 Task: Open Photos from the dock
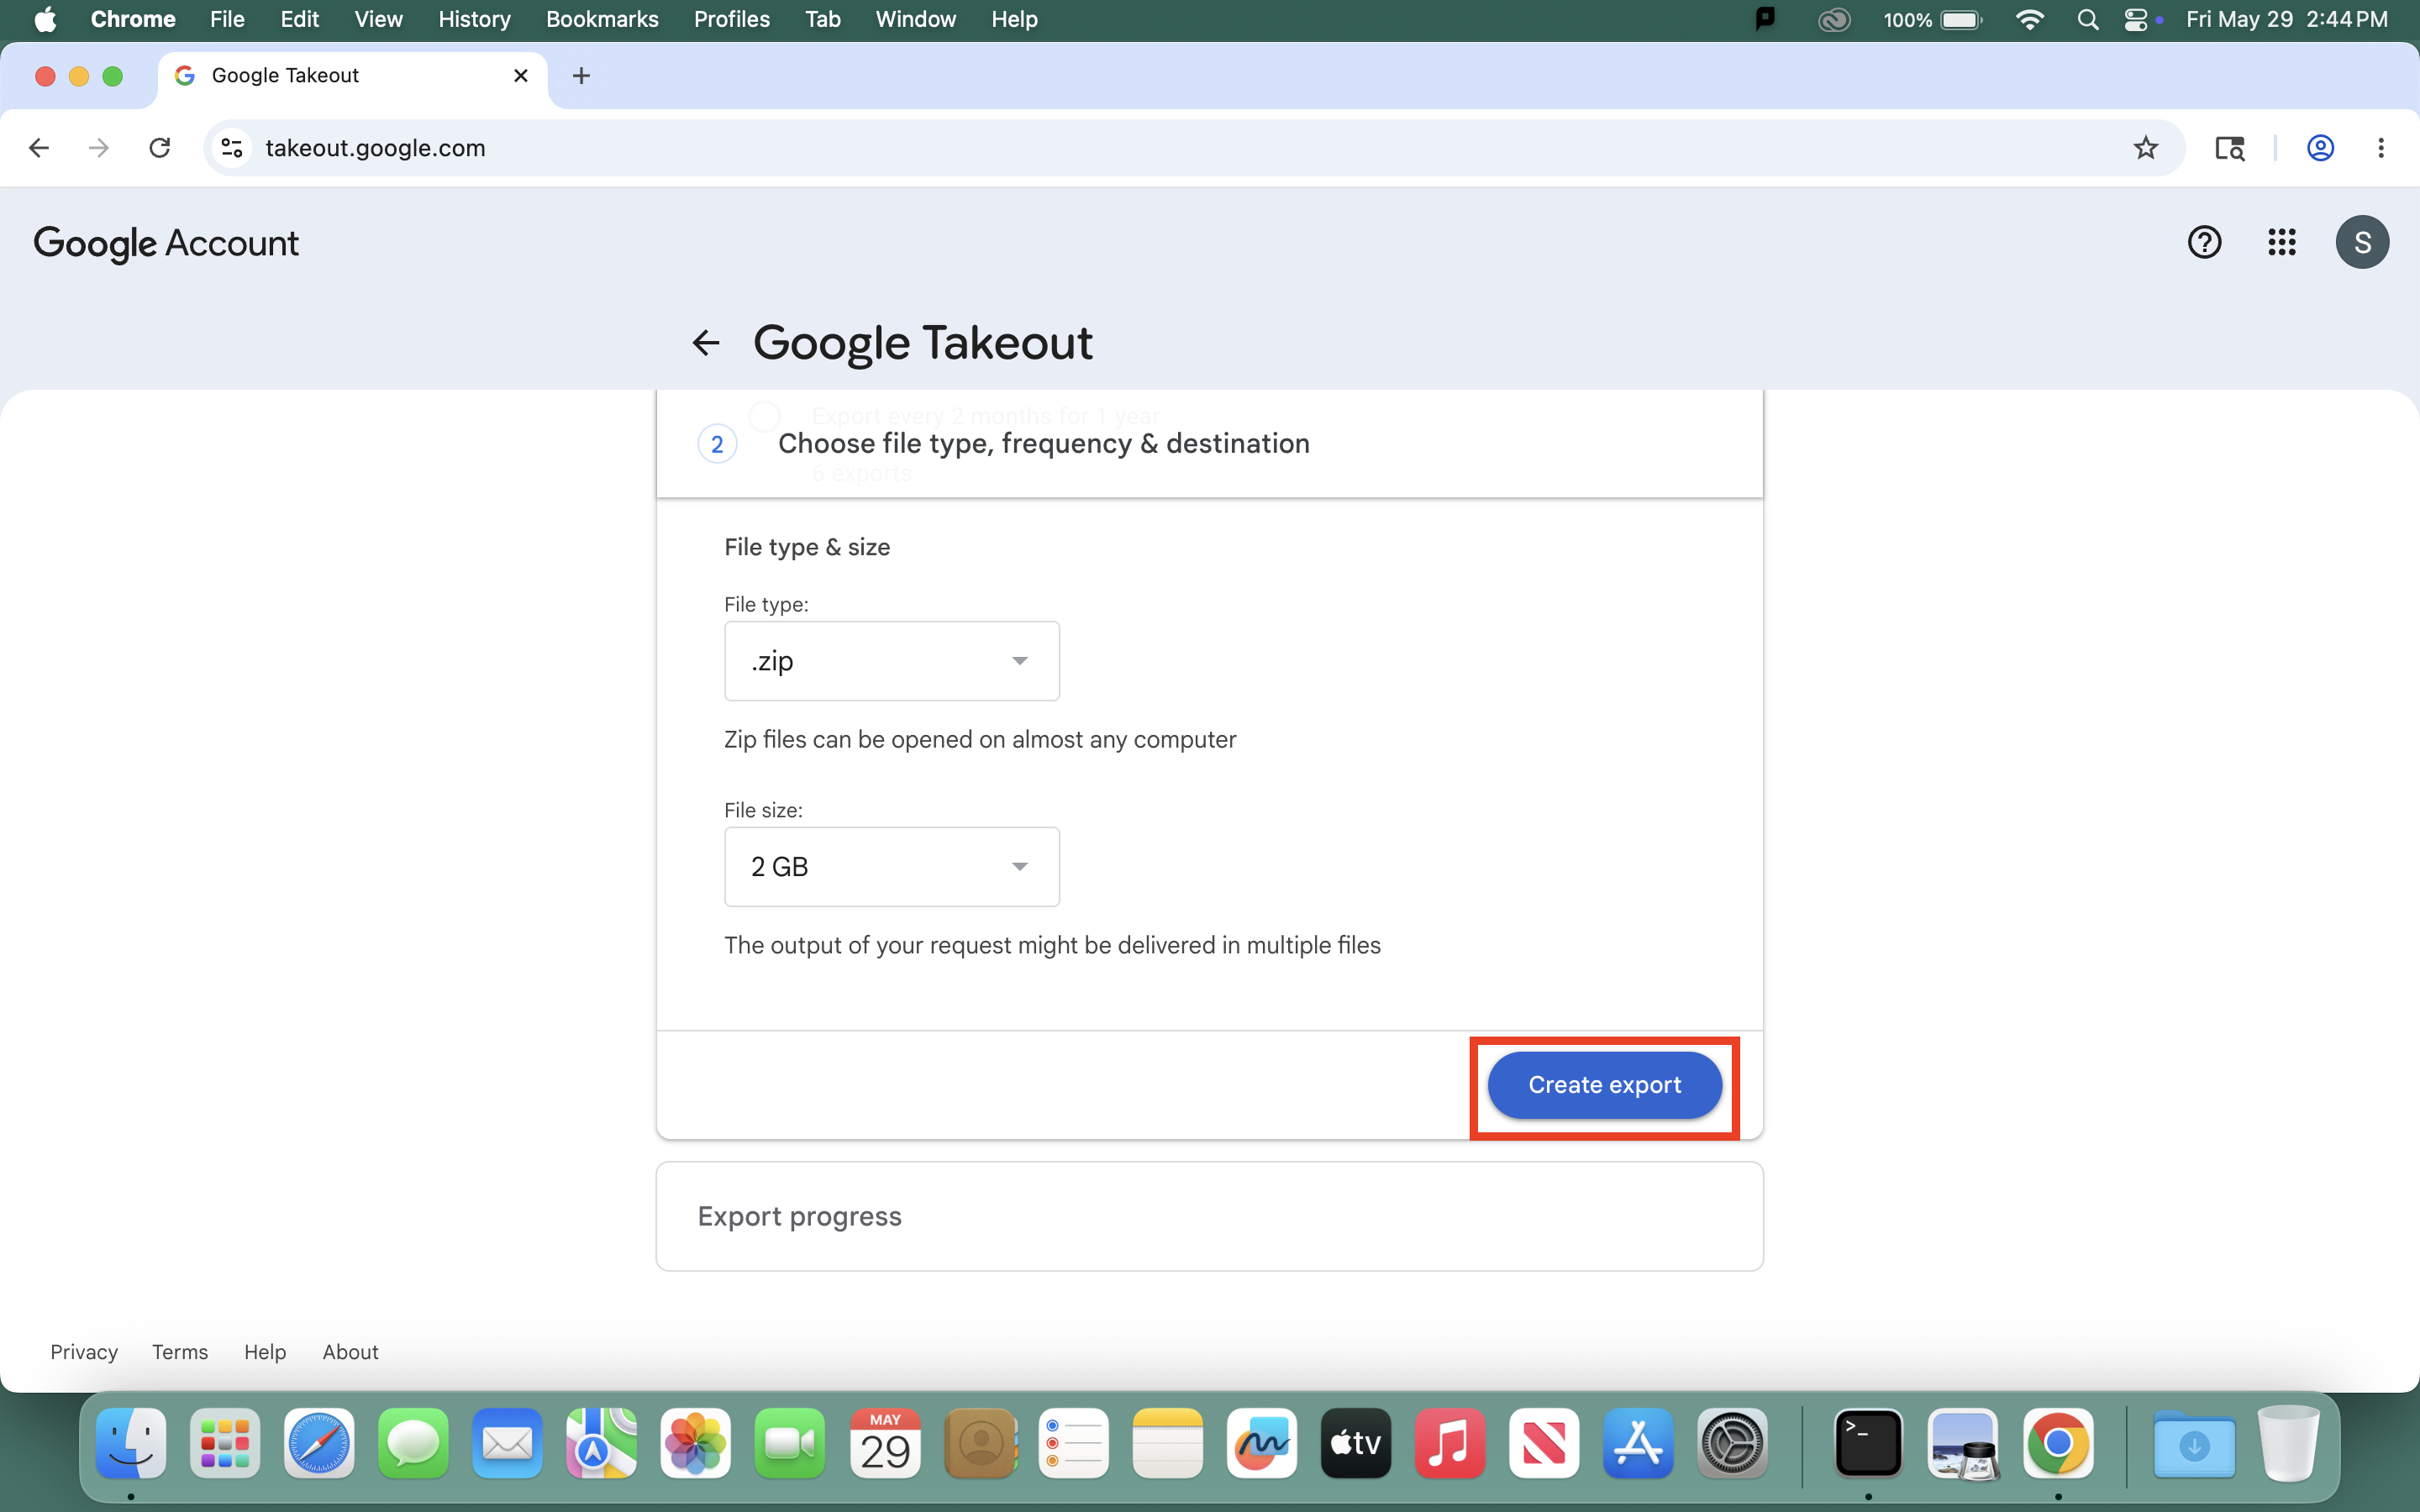[x=696, y=1443]
